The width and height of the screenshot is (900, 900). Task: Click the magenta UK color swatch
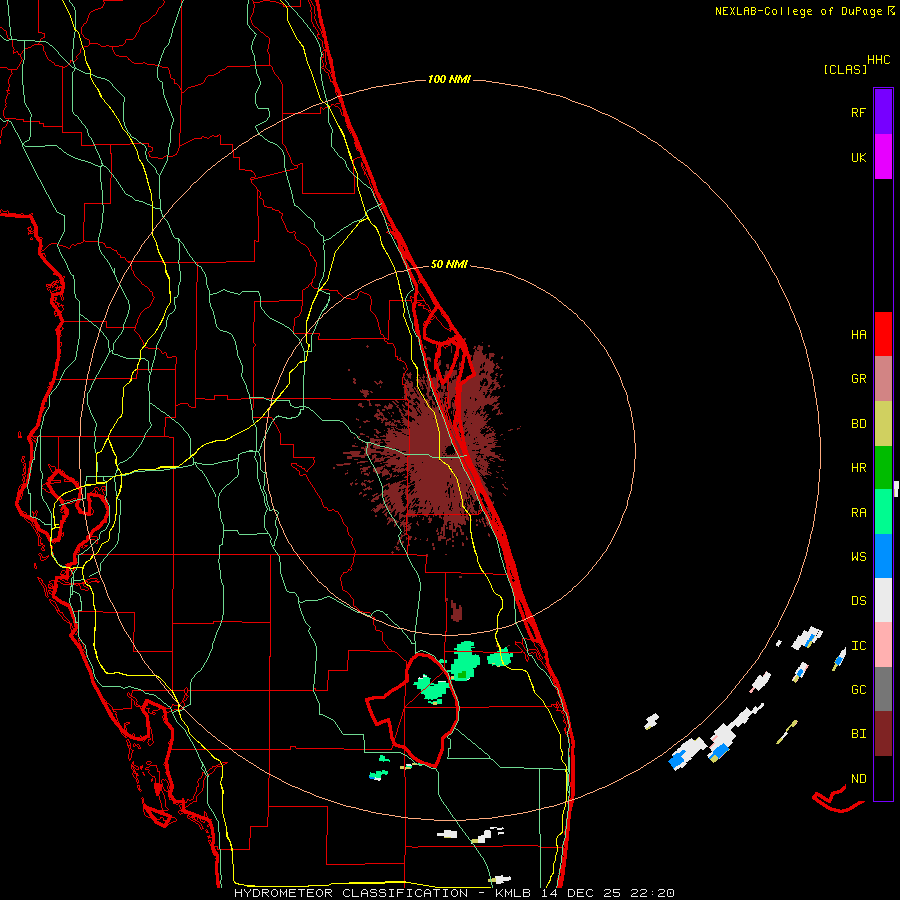[883, 157]
